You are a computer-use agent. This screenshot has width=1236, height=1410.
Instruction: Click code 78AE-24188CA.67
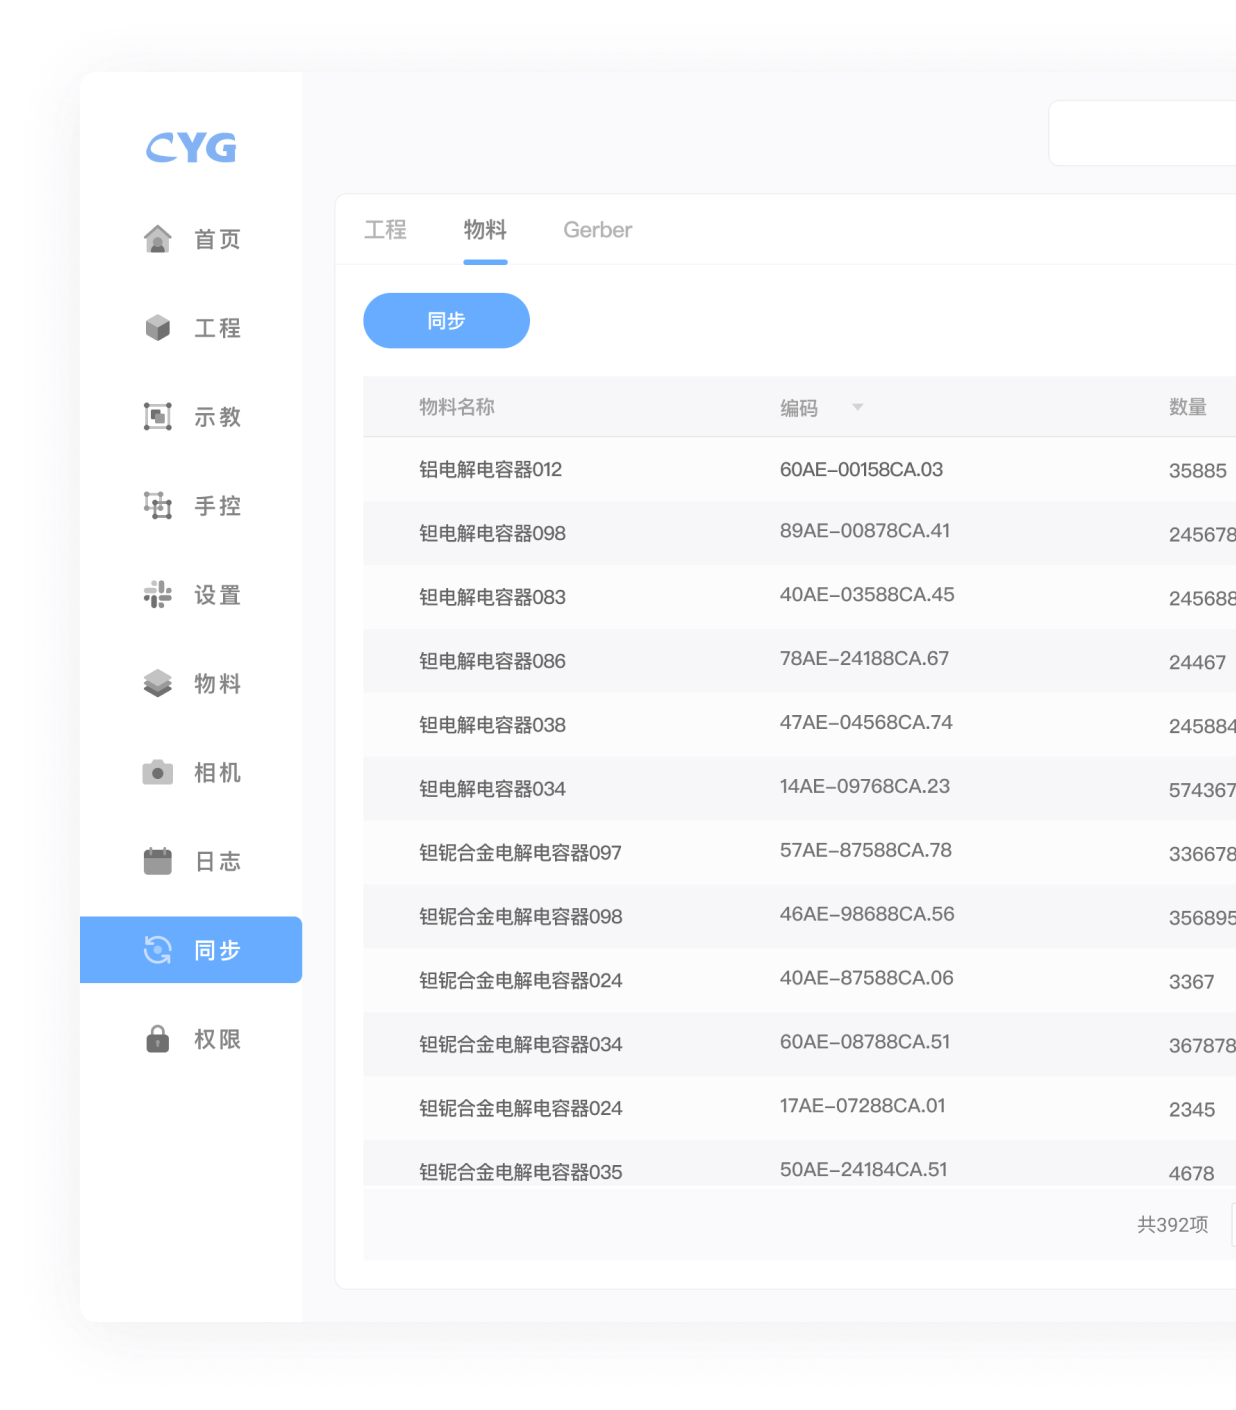pyautogui.click(x=864, y=659)
